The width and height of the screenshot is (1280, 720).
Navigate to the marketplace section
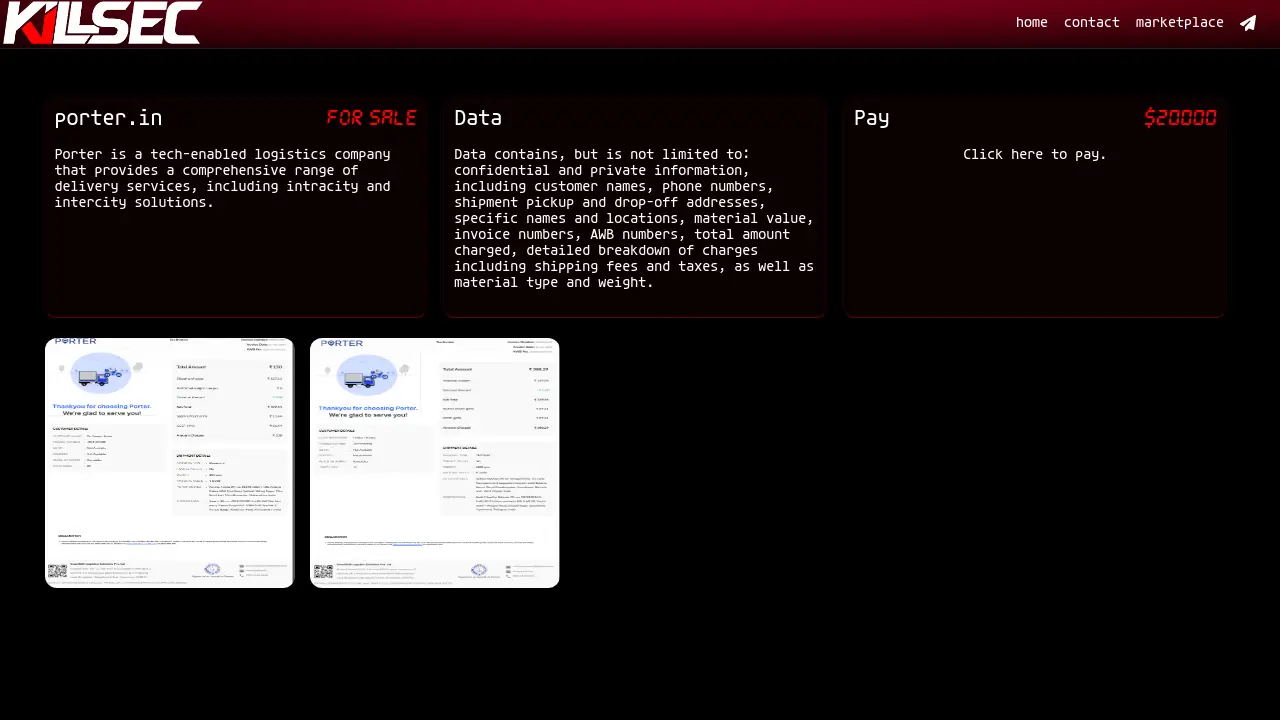[x=1179, y=23]
